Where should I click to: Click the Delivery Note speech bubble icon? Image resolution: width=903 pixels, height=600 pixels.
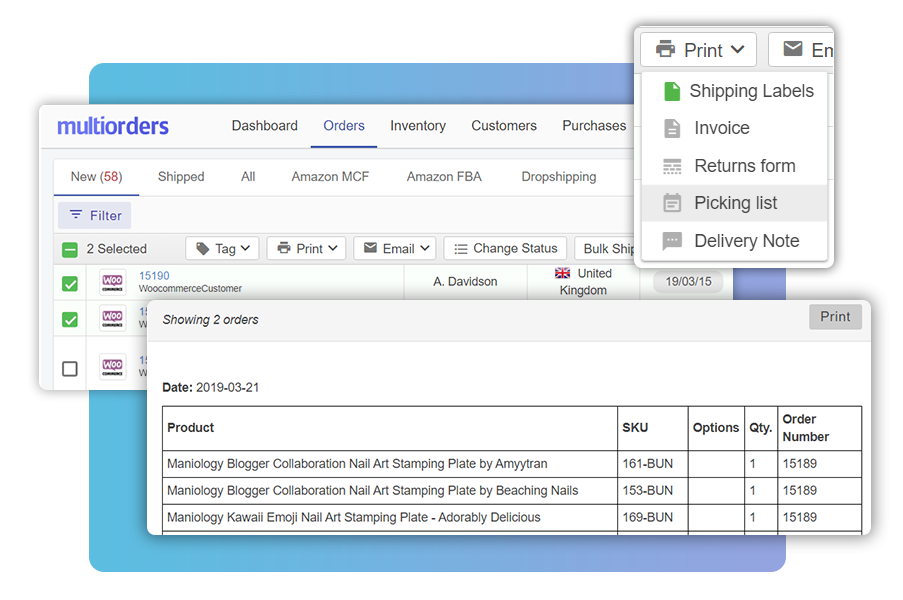671,241
